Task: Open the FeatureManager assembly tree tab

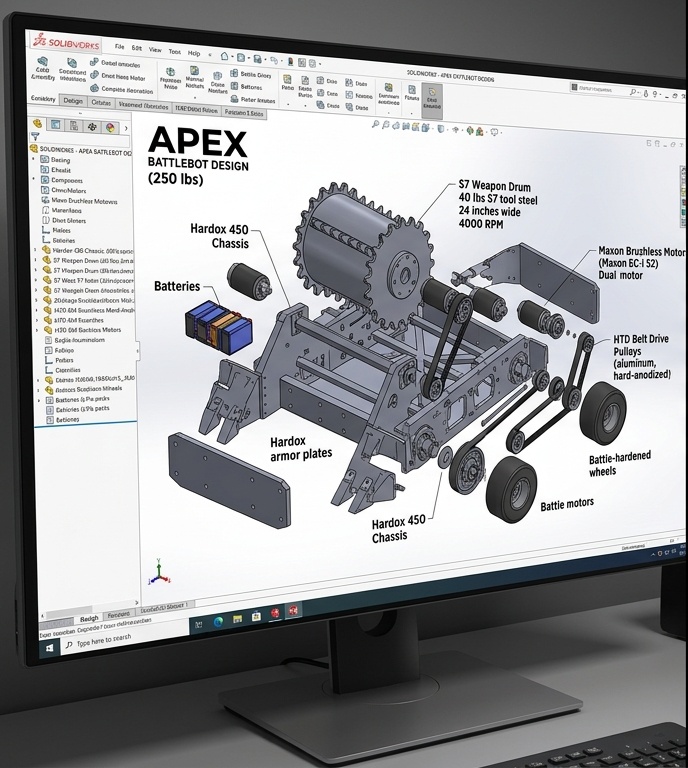Action: click(37, 123)
